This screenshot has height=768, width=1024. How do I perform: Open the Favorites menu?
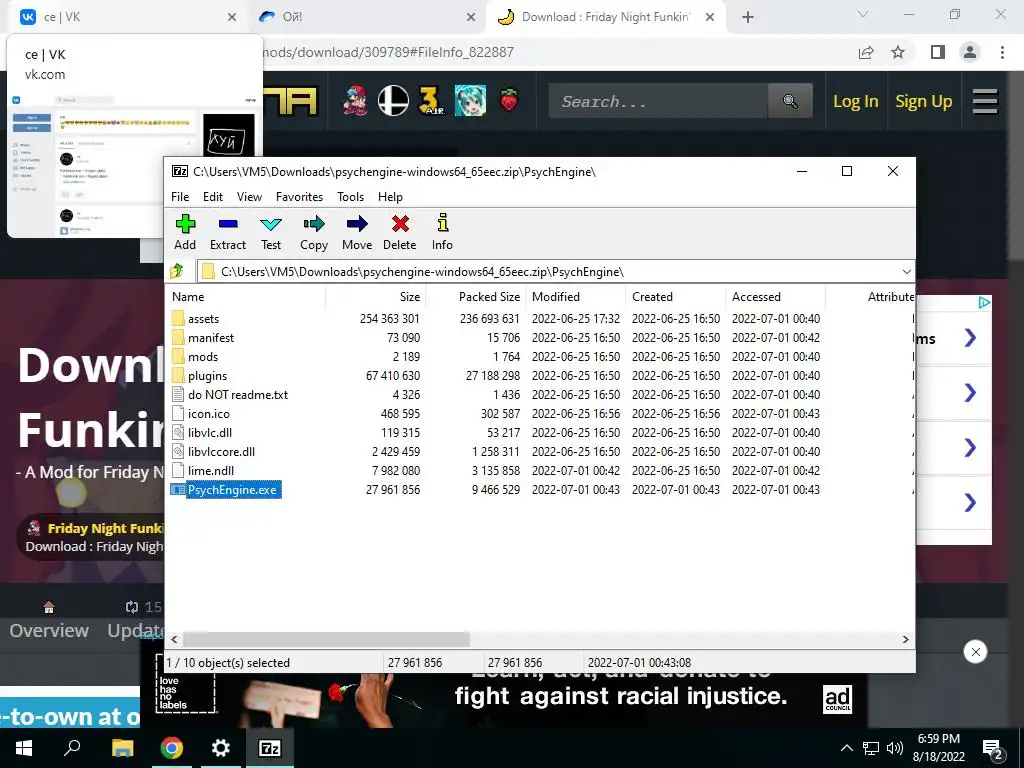(x=299, y=197)
